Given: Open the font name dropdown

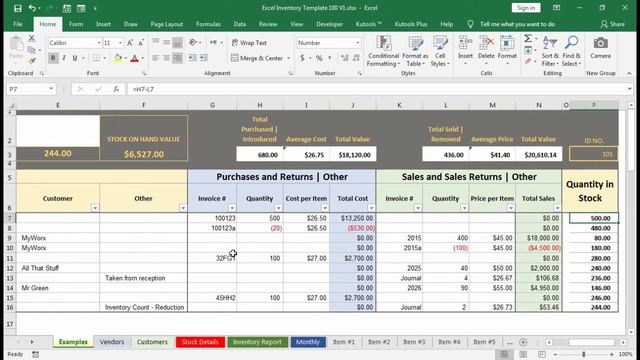Looking at the screenshot, I should pos(99,43).
